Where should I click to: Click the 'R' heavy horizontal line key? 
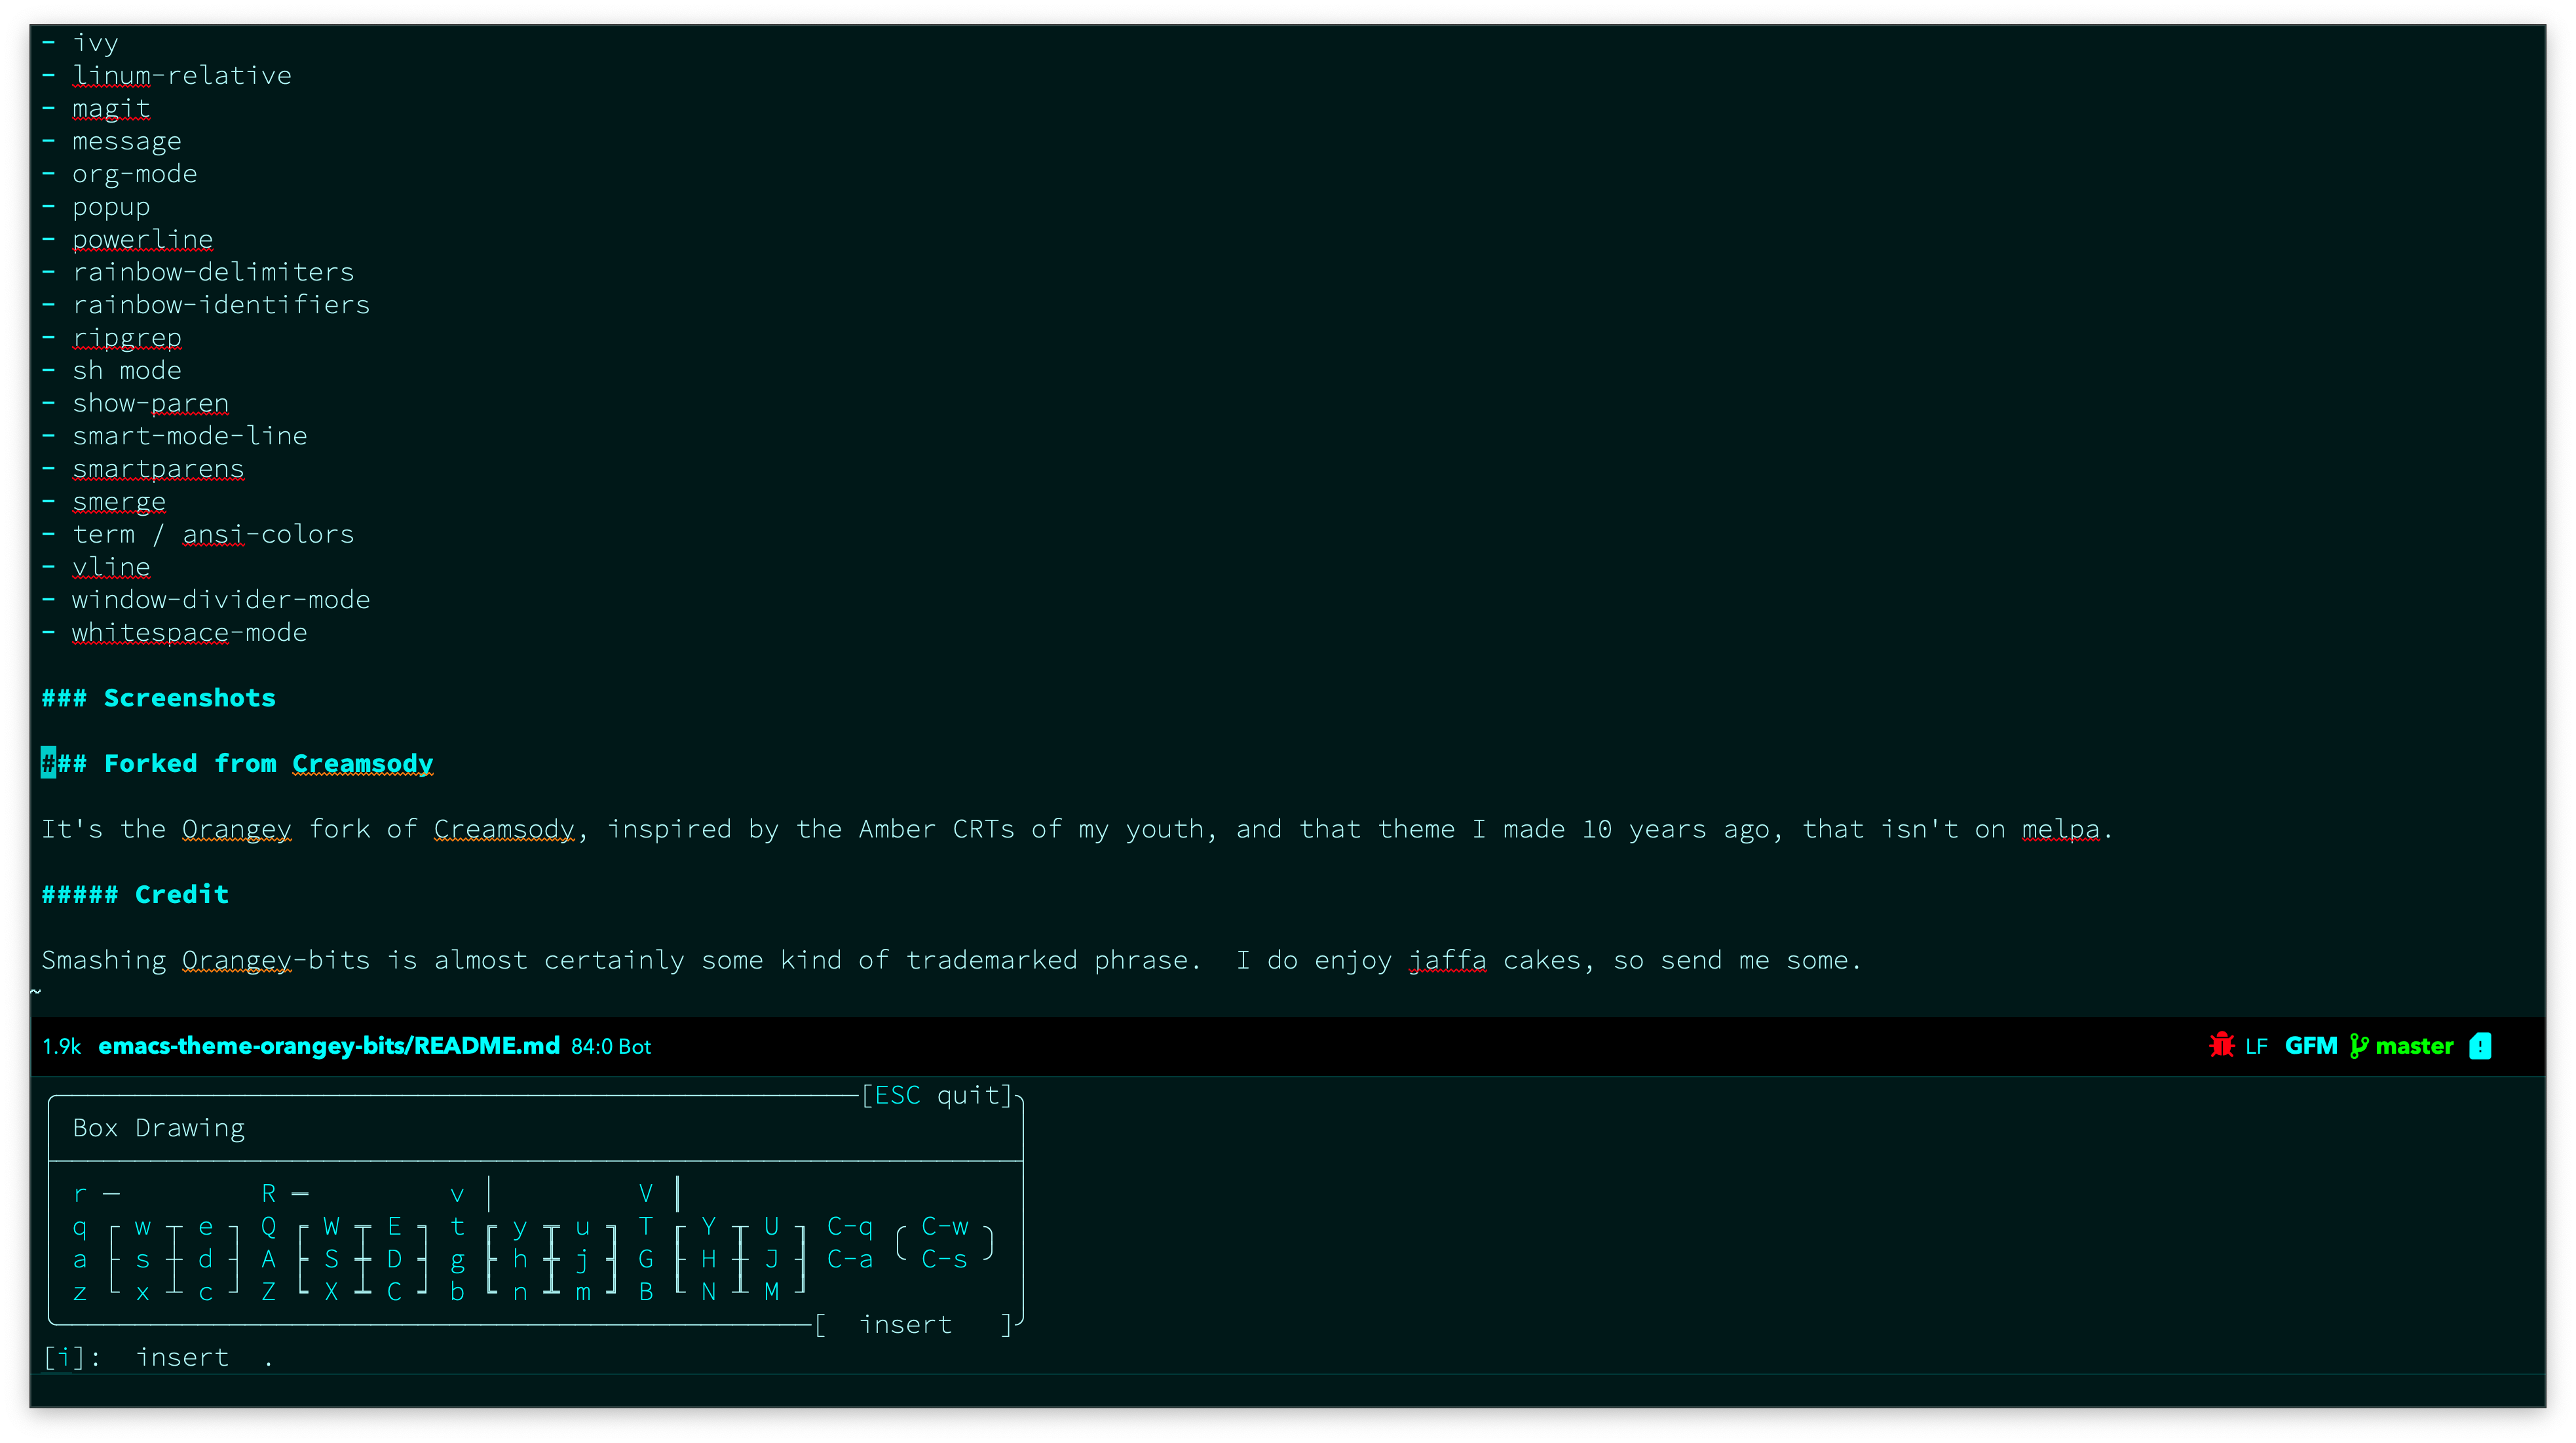(x=268, y=1193)
